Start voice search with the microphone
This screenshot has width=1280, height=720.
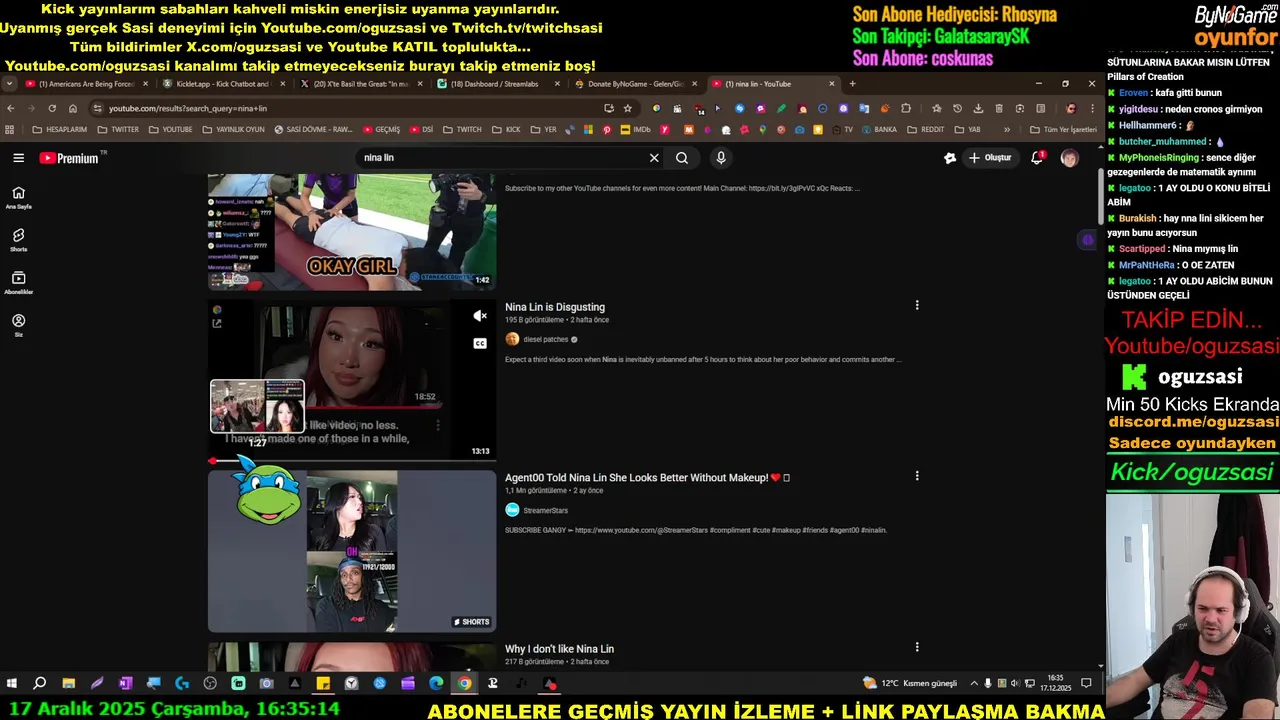(x=720, y=158)
